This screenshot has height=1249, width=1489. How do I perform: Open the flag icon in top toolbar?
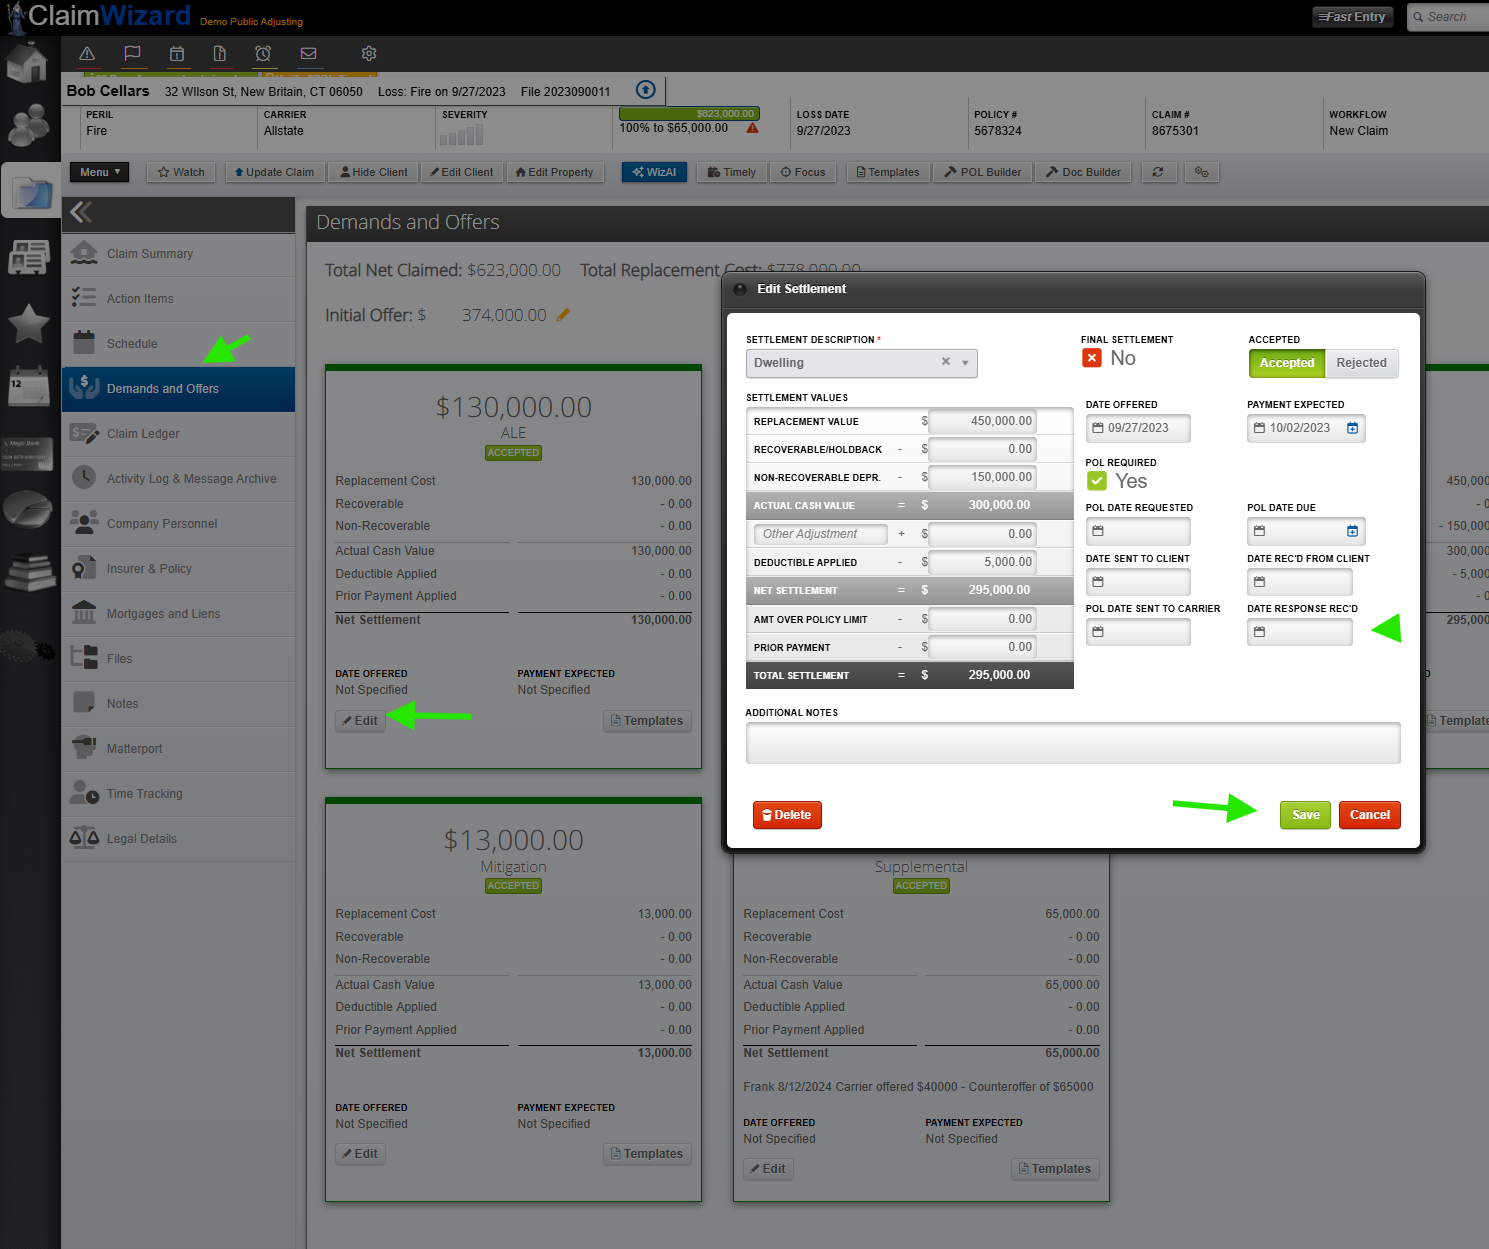[132, 54]
